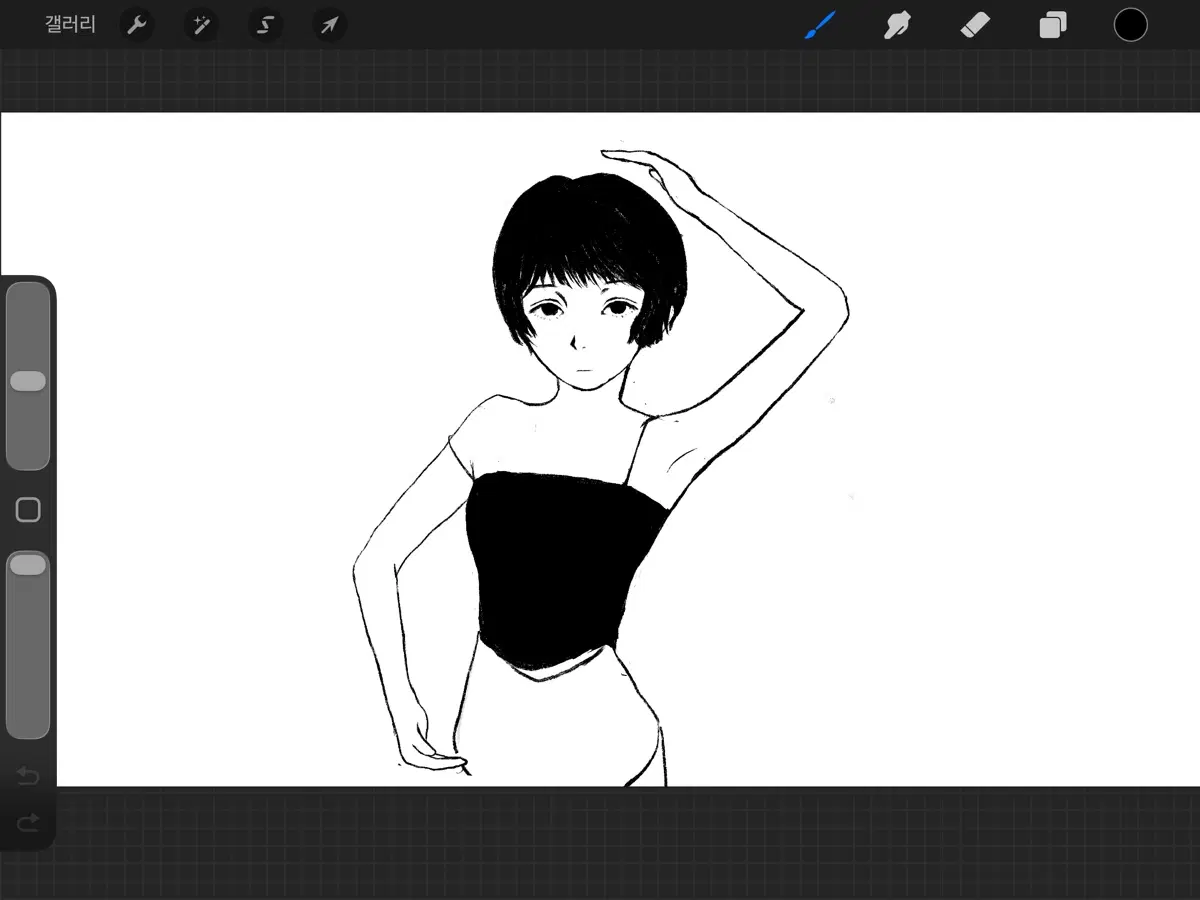Image resolution: width=1200 pixels, height=900 pixels.
Task: Open the 갤러리 gallery
Action: point(70,25)
